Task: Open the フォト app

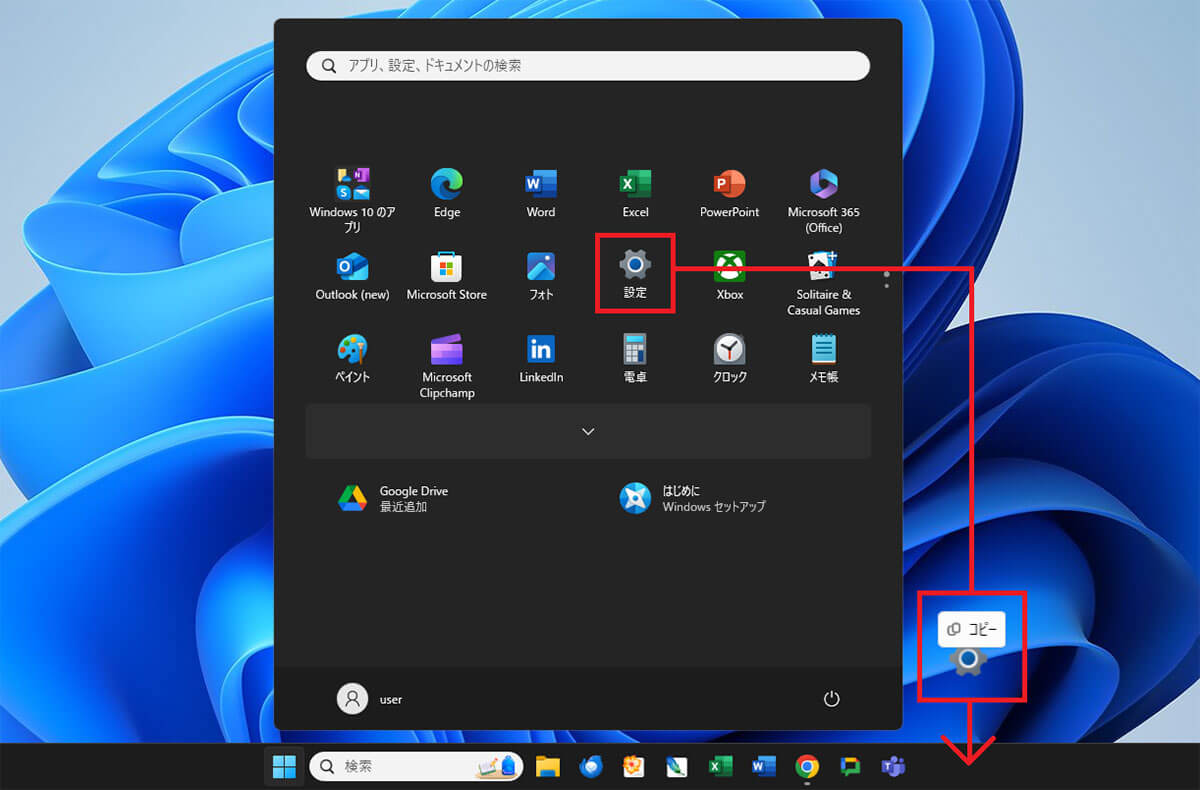Action: [541, 275]
